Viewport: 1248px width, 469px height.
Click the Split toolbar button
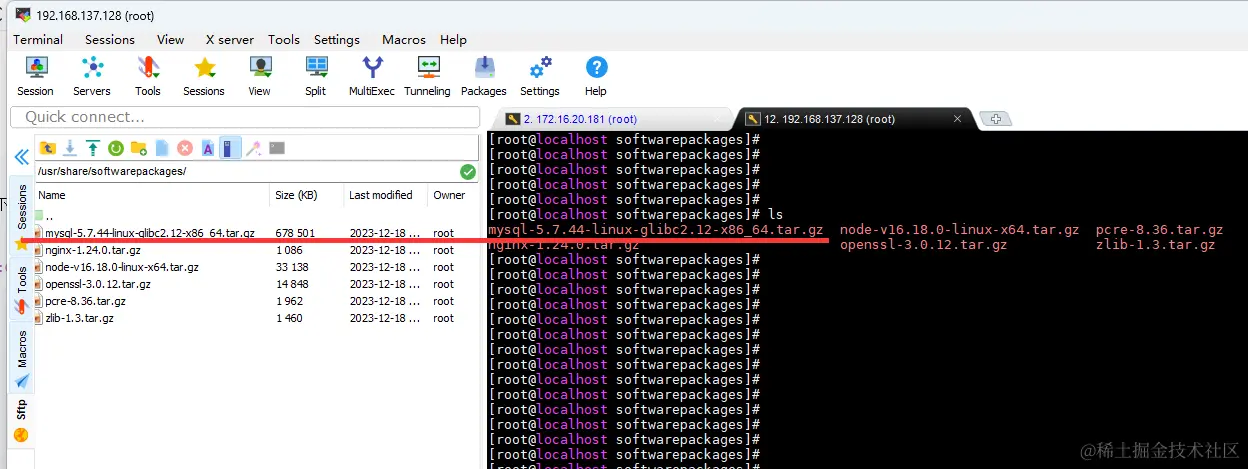coord(316,76)
